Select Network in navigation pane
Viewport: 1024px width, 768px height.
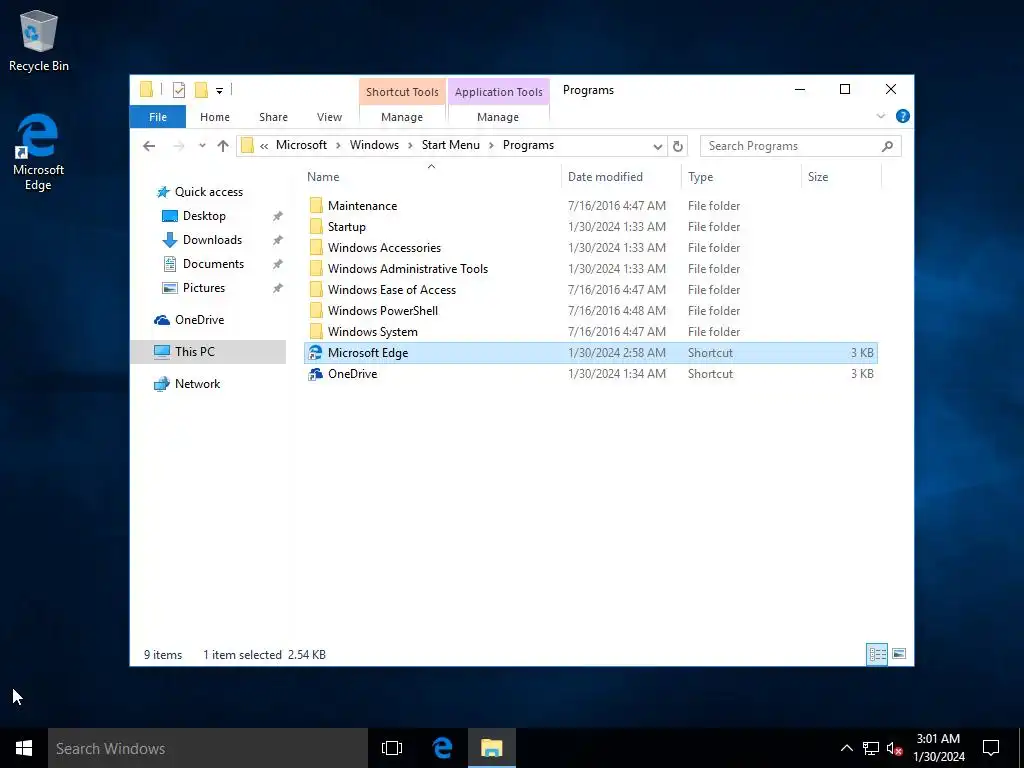tap(197, 384)
